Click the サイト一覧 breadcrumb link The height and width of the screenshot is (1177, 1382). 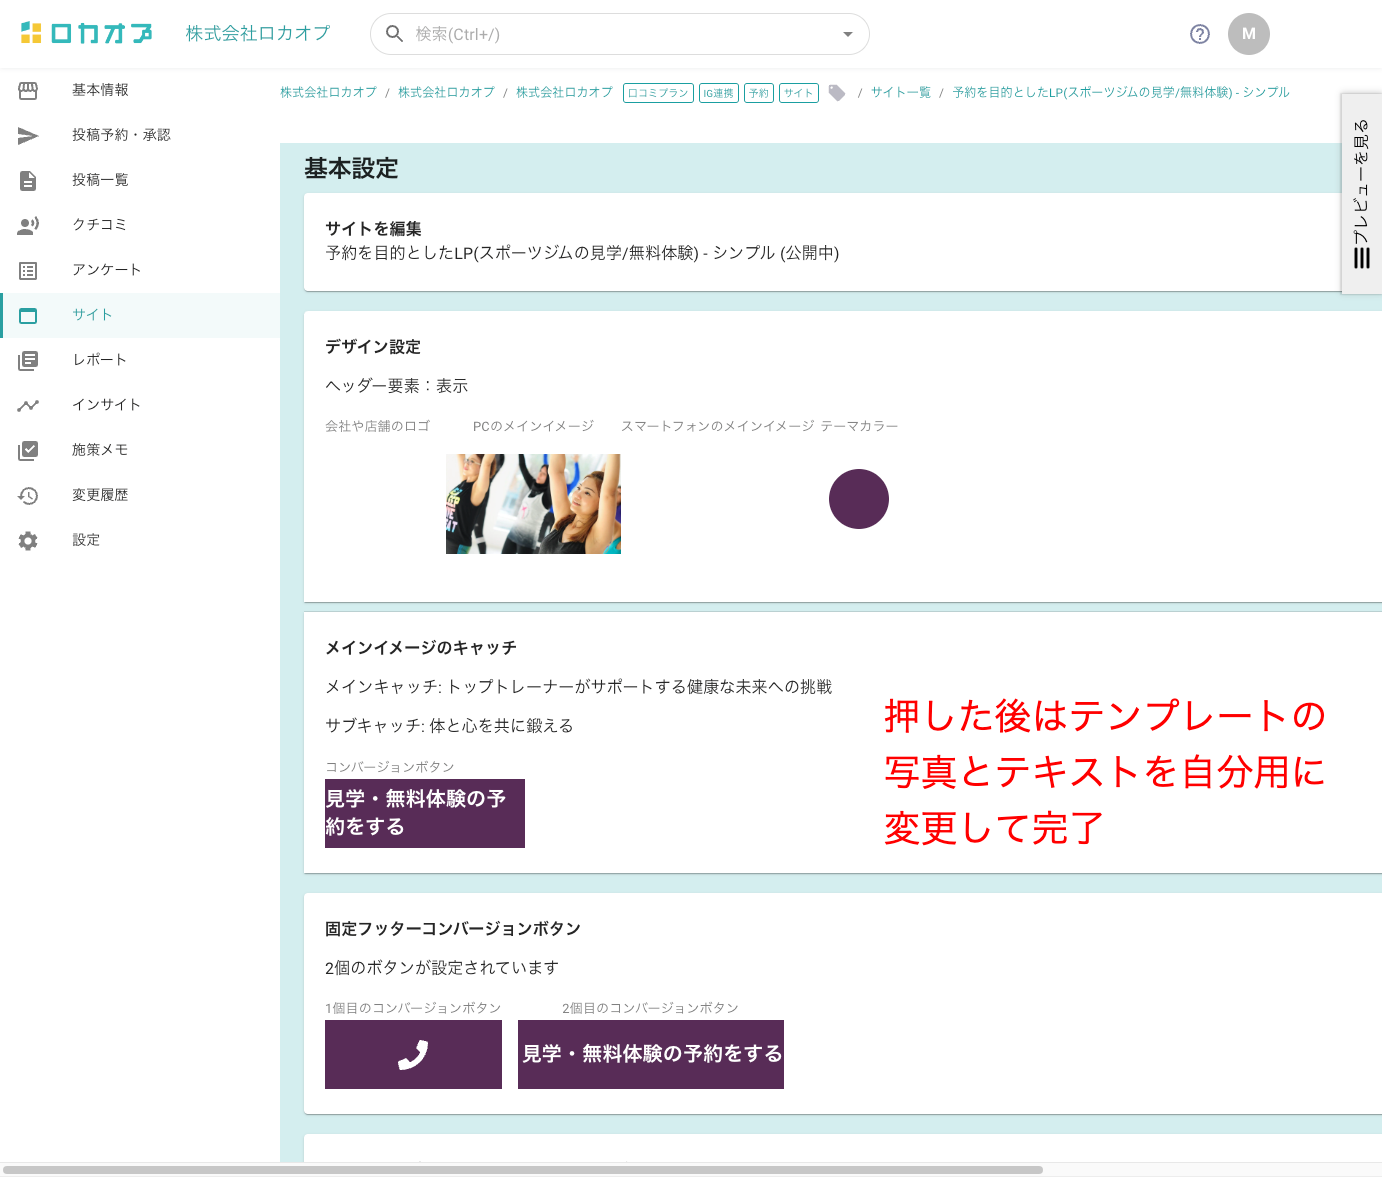[x=900, y=92]
